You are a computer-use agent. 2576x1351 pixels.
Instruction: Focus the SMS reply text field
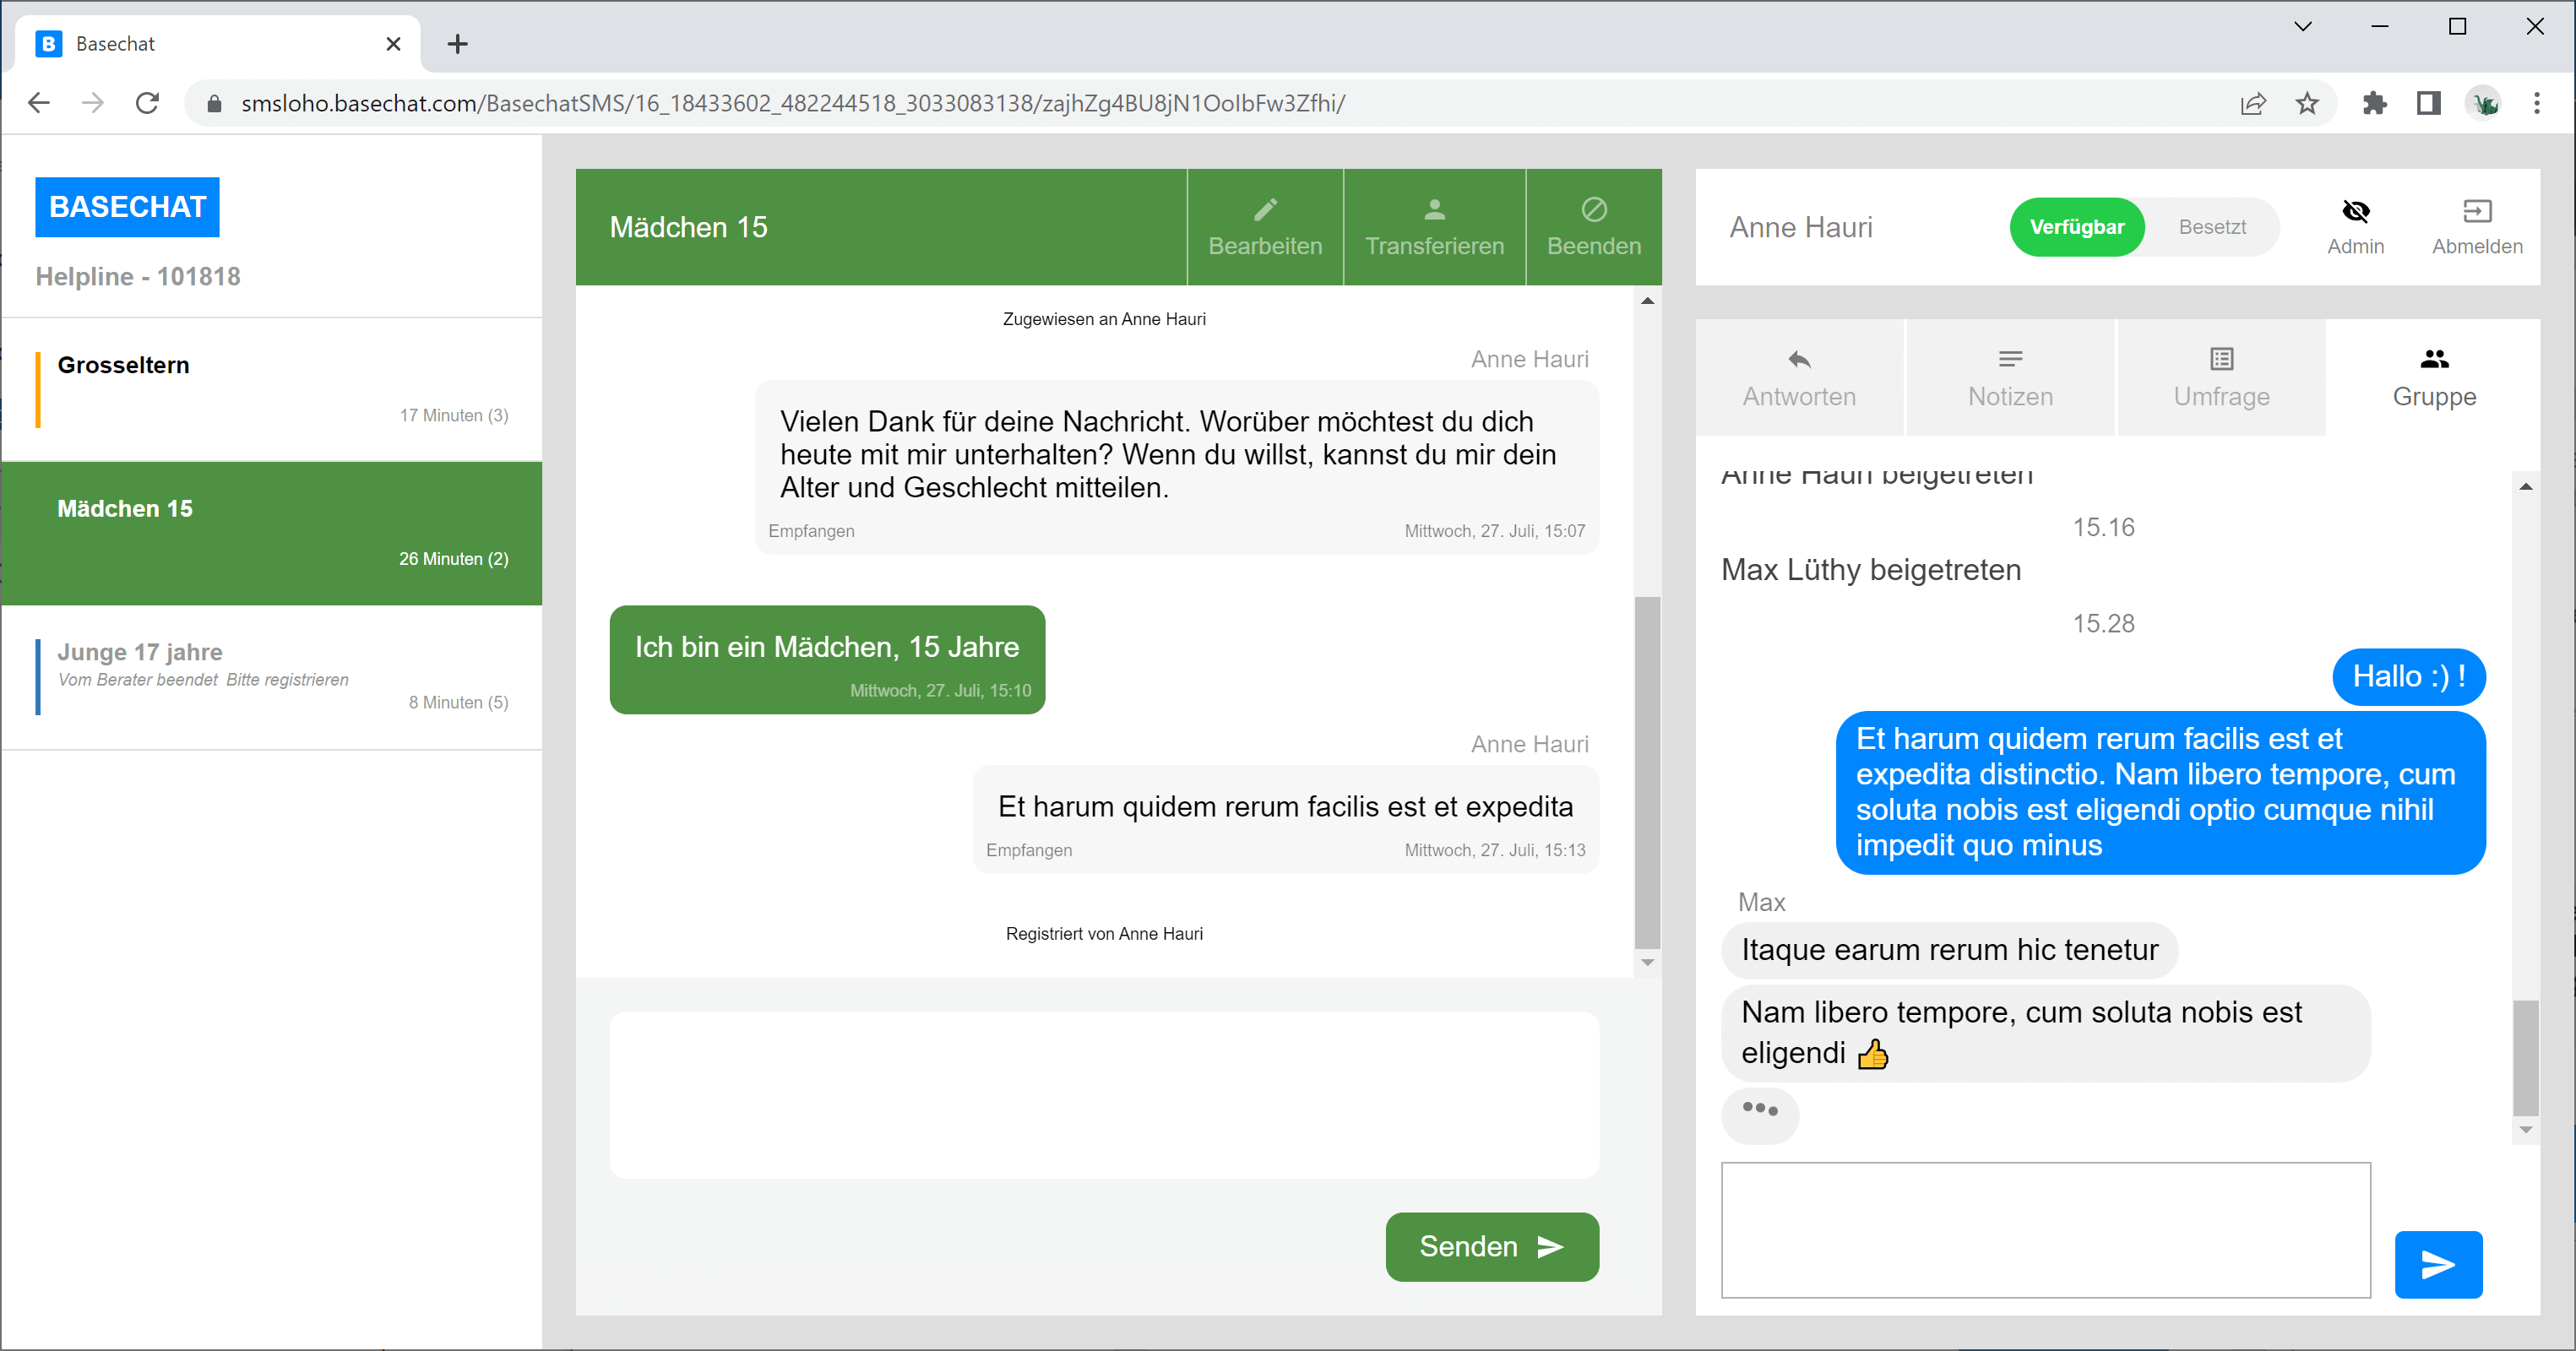point(1103,1094)
